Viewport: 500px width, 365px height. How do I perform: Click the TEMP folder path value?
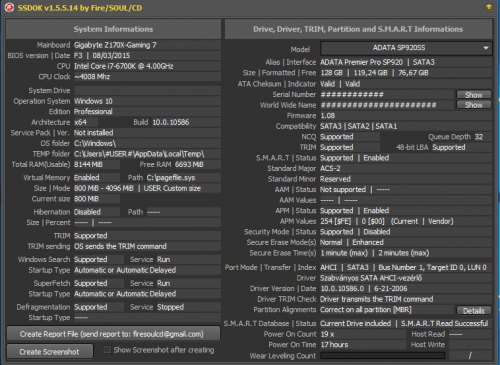[147, 154]
